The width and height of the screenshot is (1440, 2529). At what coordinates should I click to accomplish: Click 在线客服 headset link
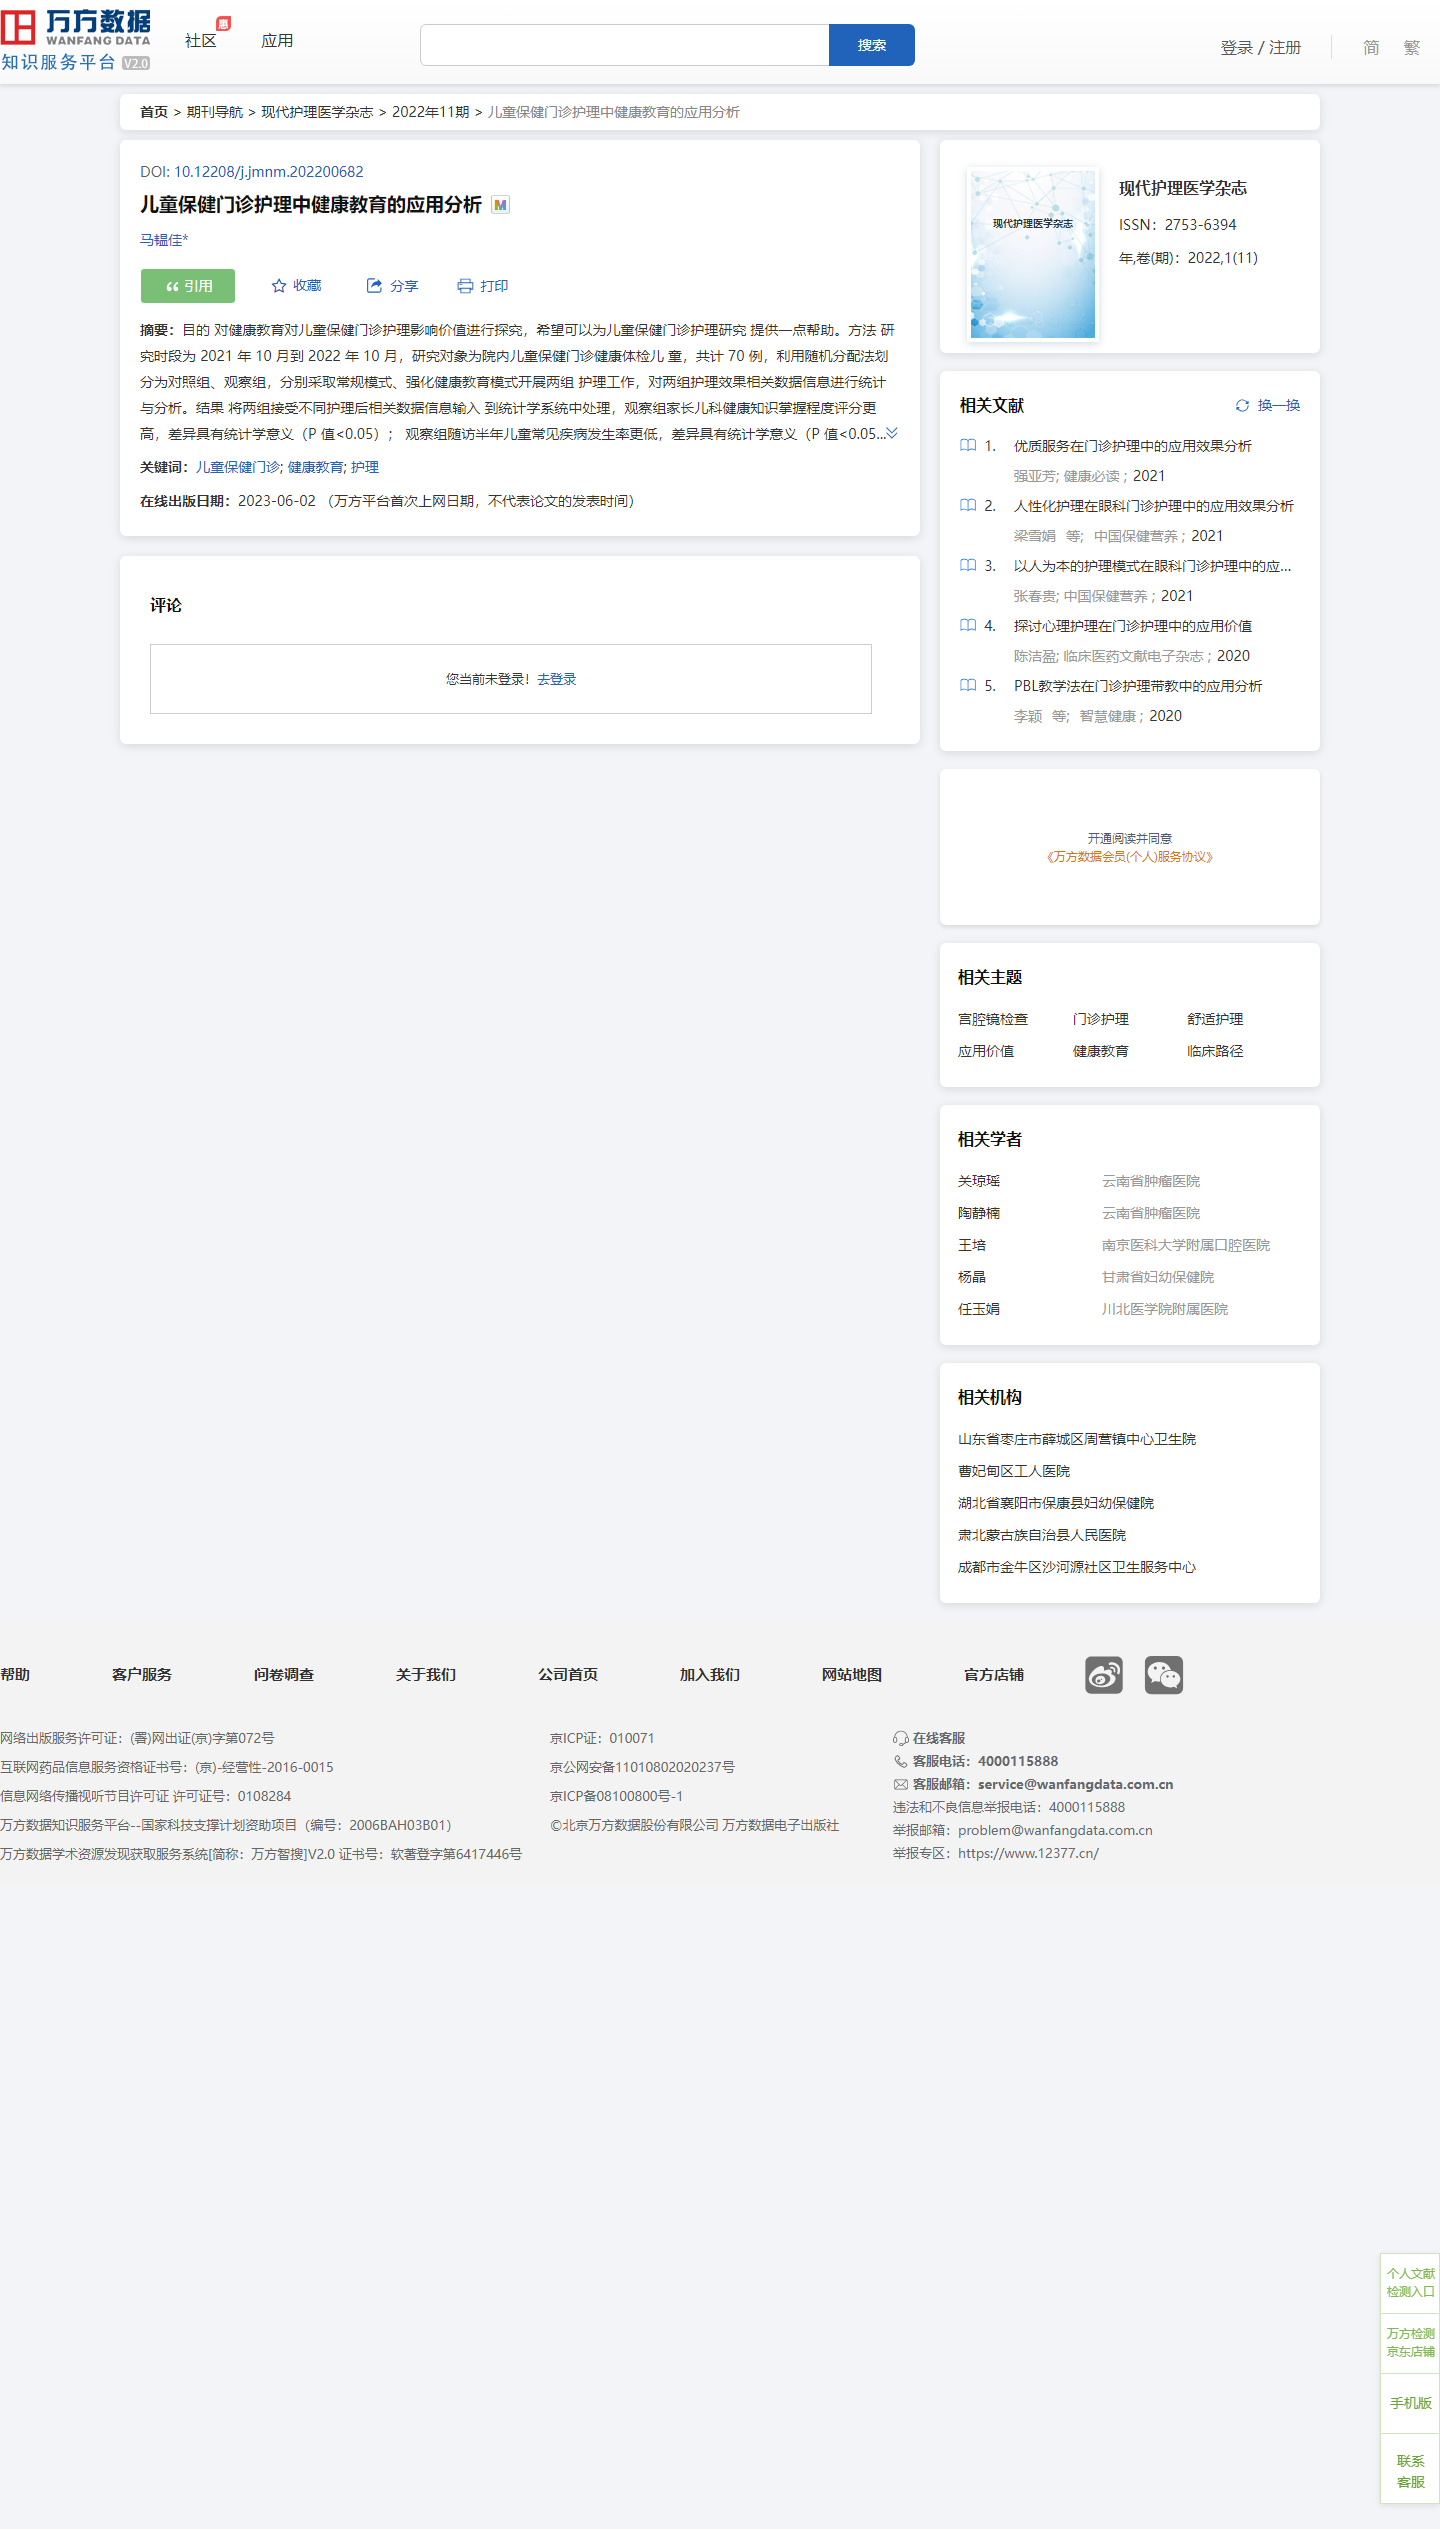coord(929,1738)
